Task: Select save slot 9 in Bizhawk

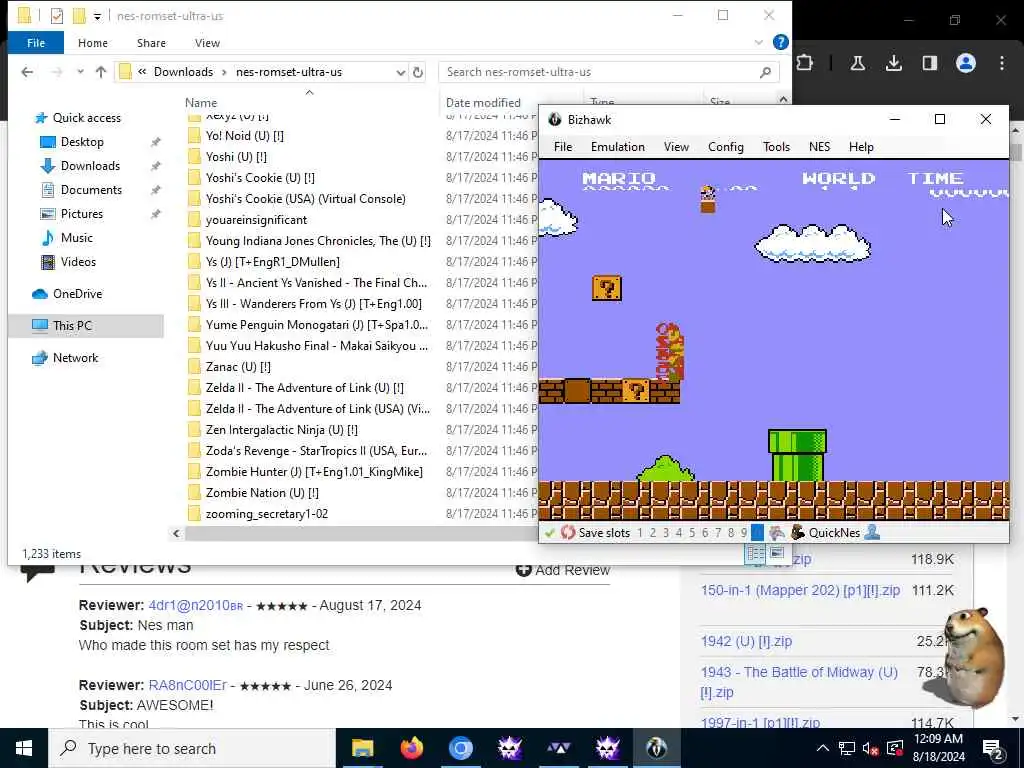Action: click(x=743, y=533)
